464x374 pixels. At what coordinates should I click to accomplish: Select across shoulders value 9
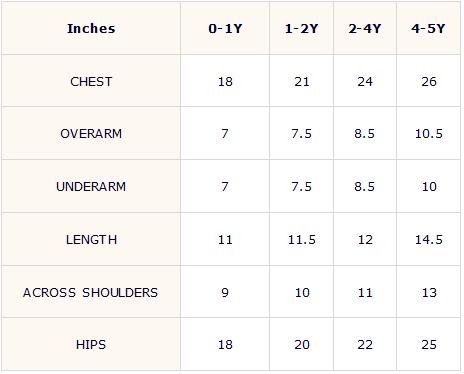click(225, 293)
